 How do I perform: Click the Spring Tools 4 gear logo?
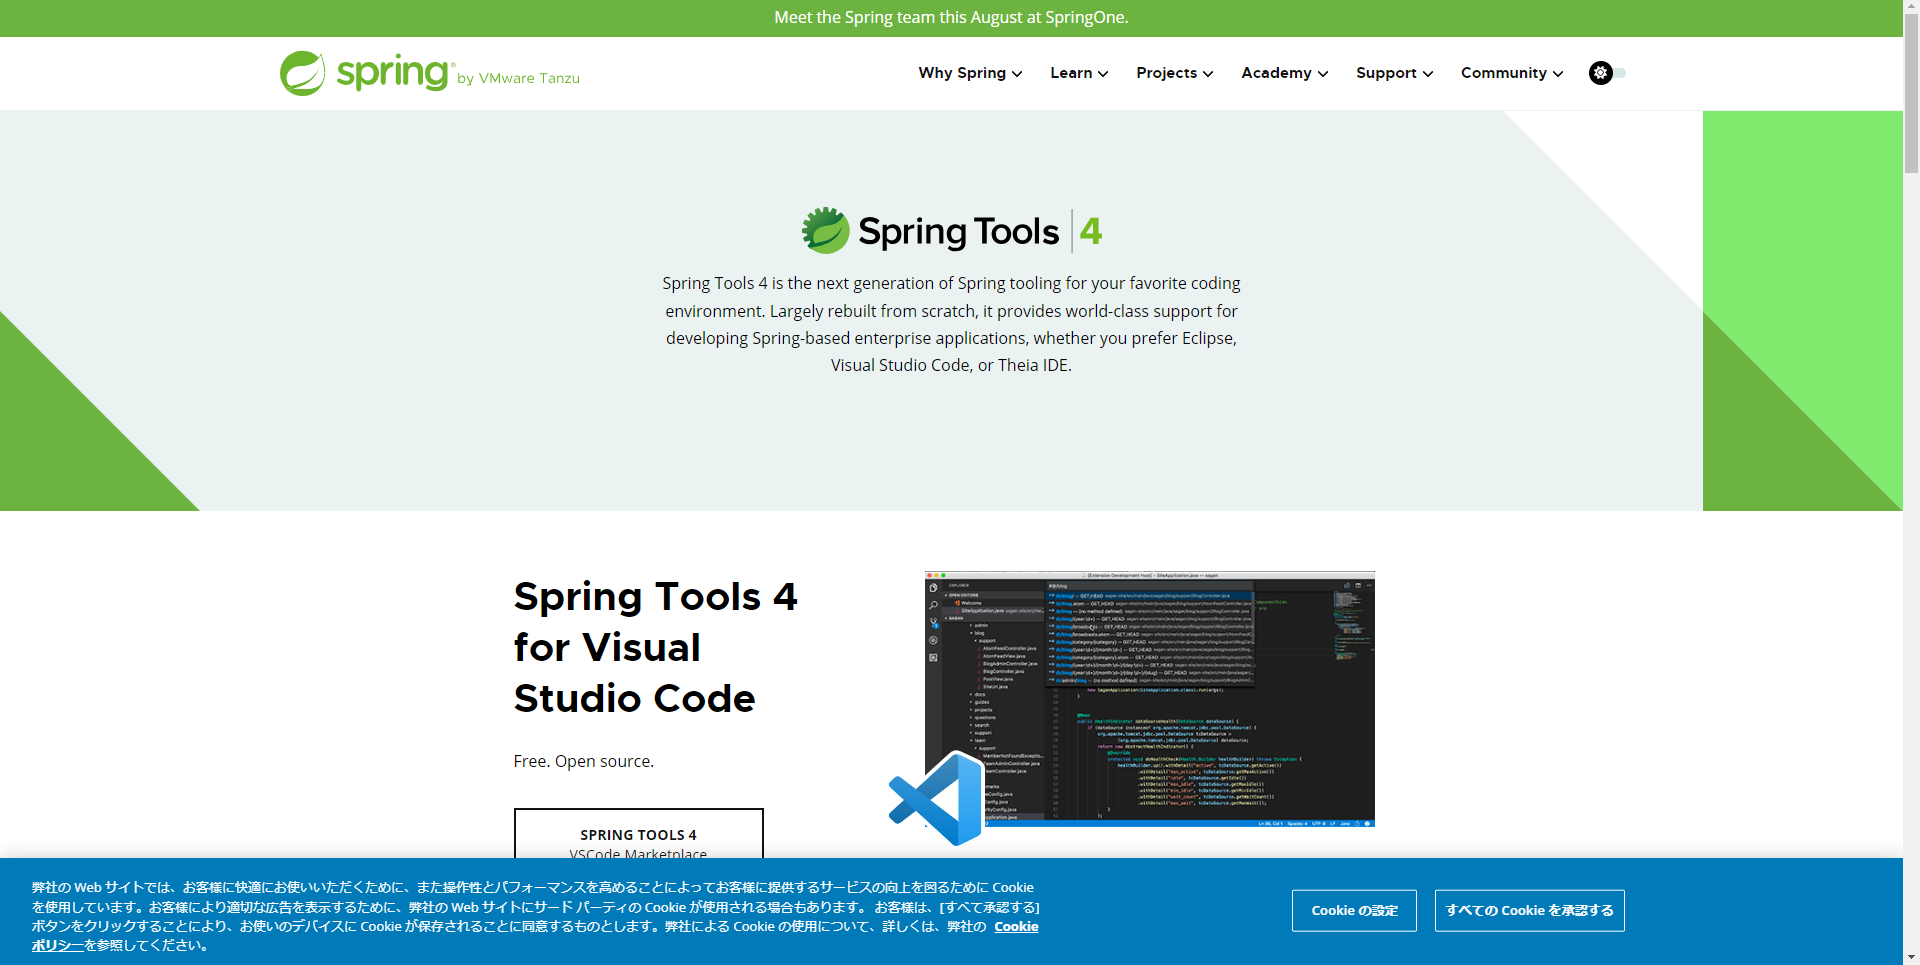tap(825, 231)
